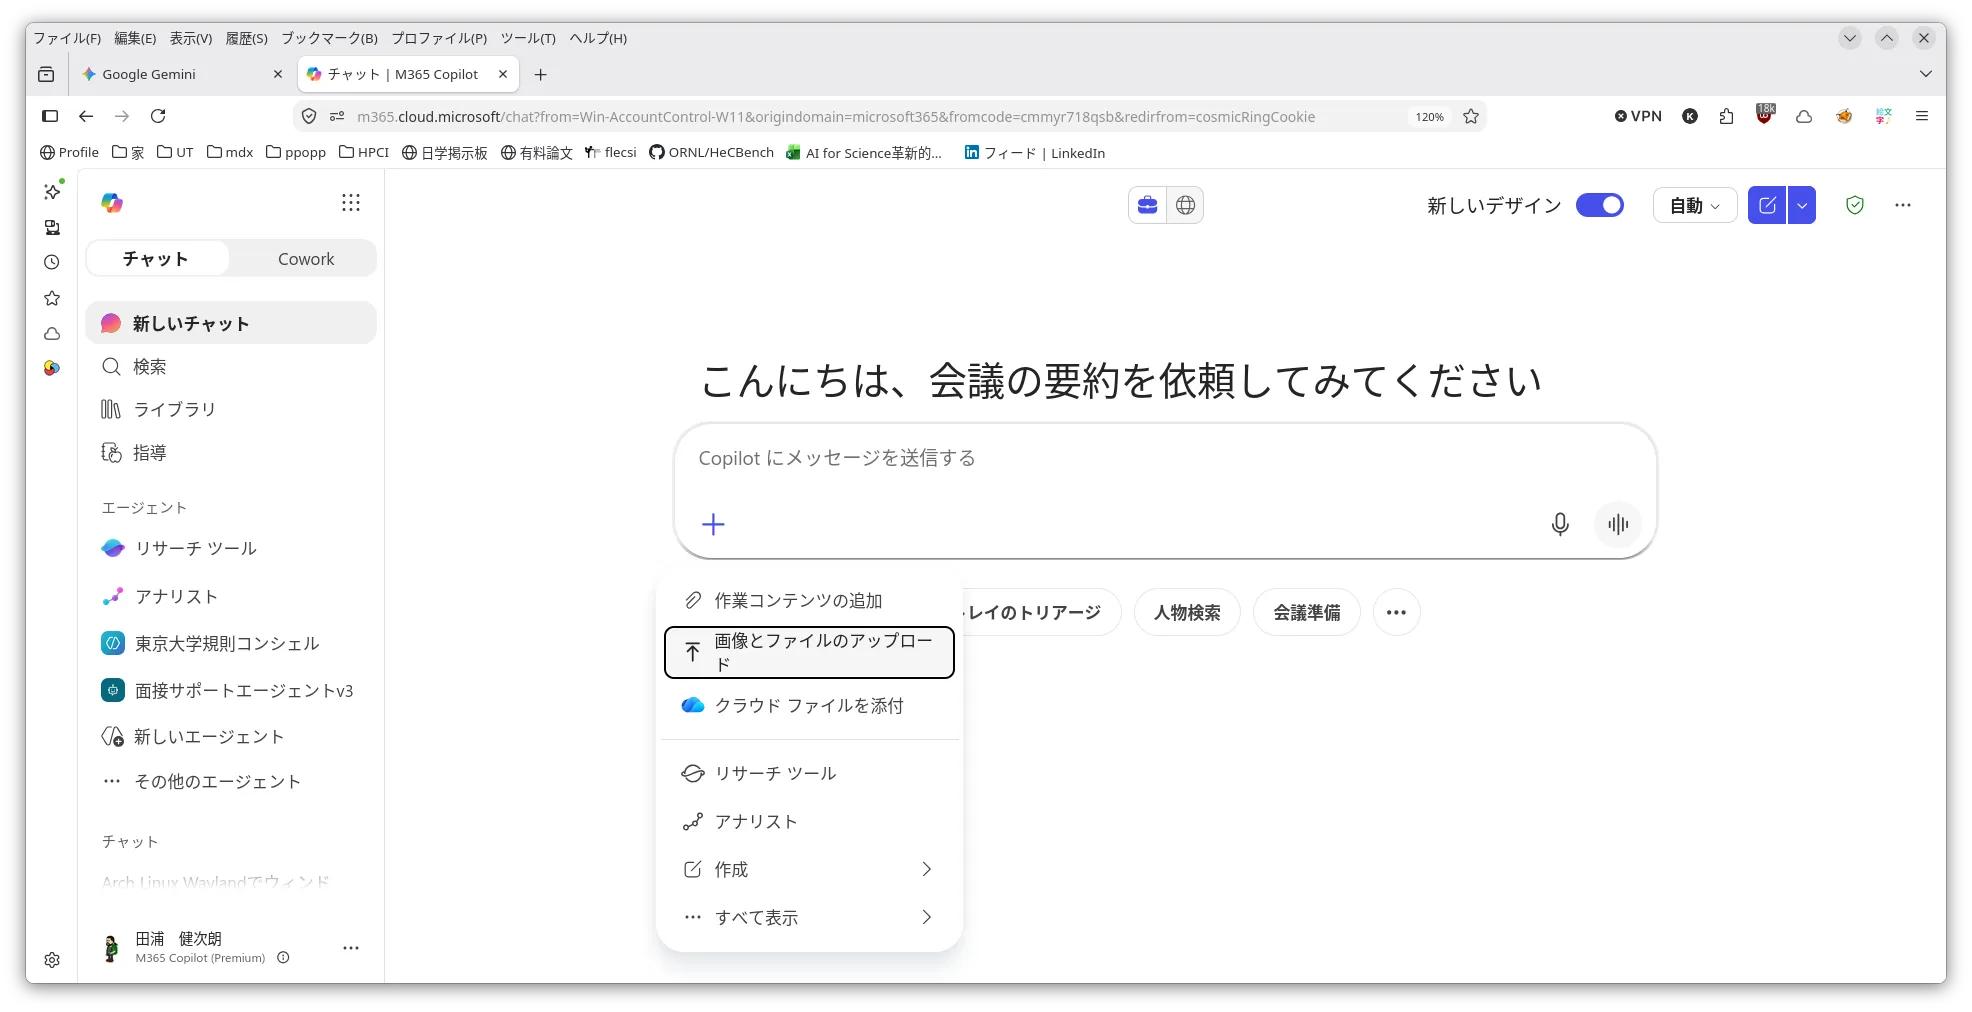
Task: Open browser history clock sidebar icon
Action: tap(52, 262)
